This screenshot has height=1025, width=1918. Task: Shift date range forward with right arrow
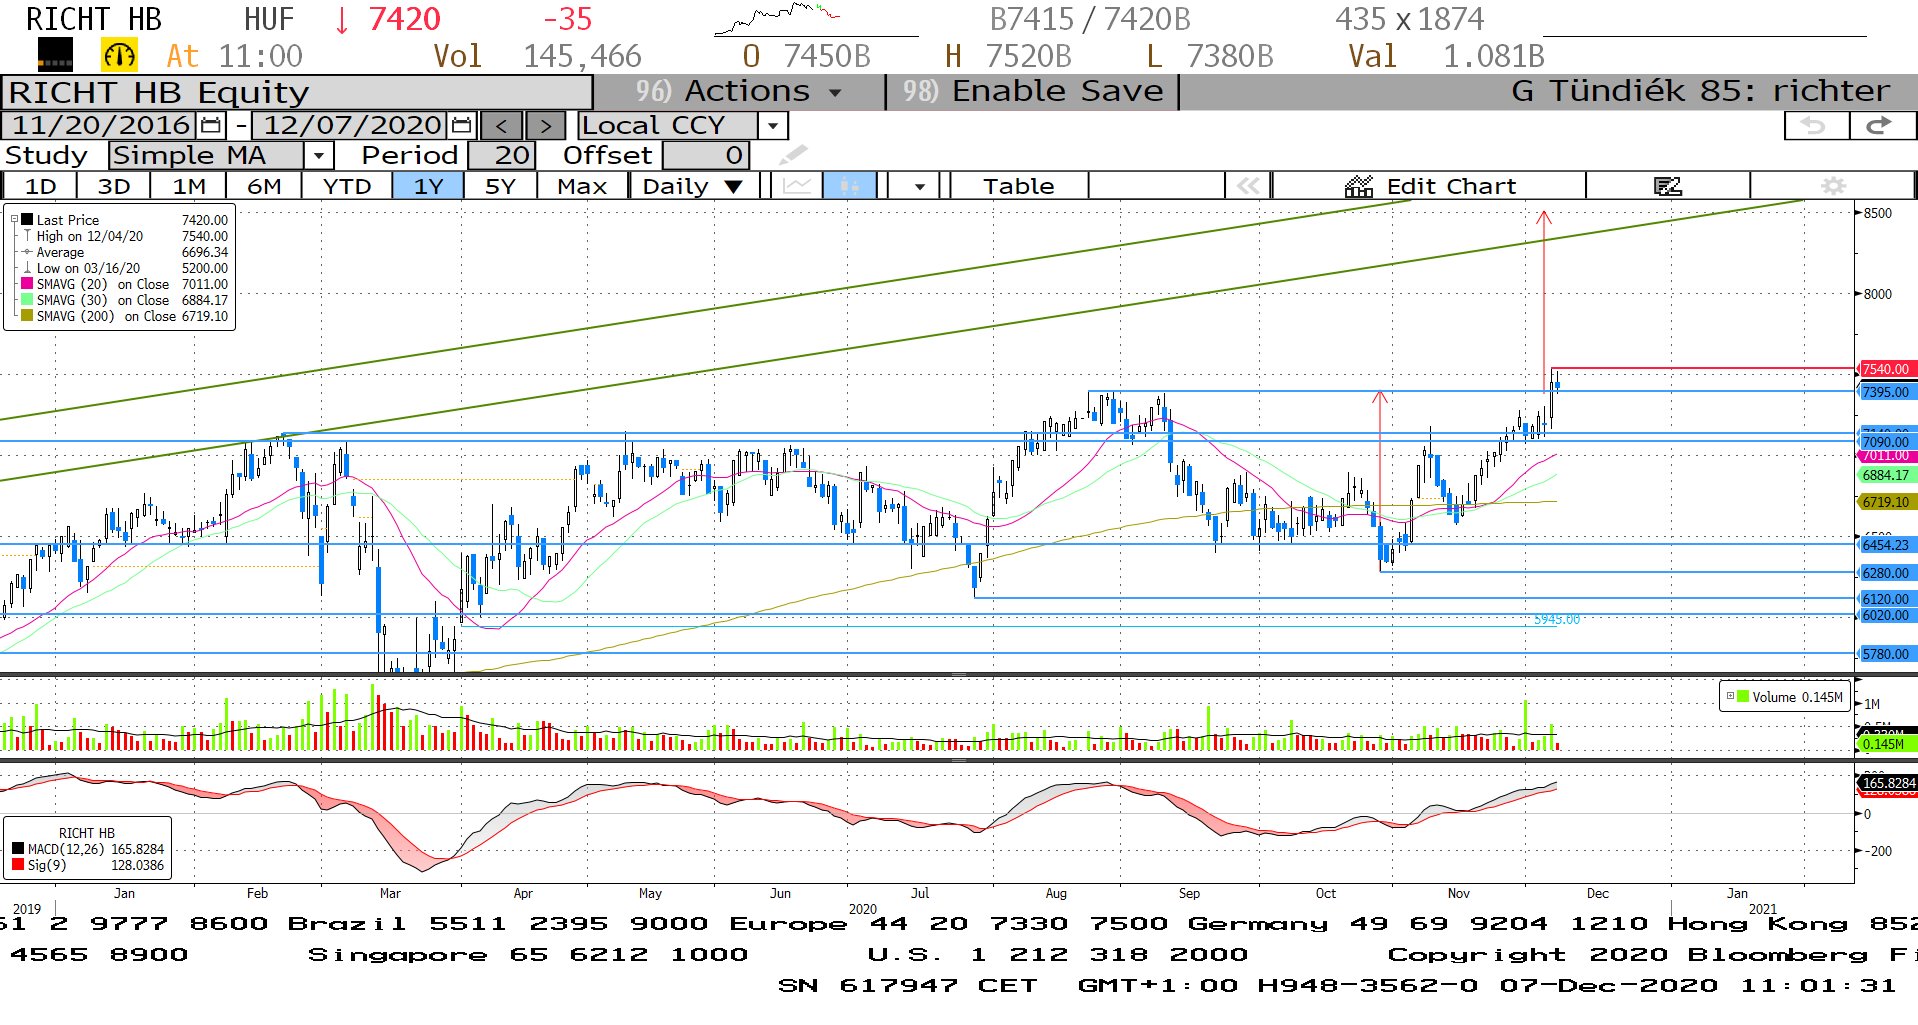545,126
